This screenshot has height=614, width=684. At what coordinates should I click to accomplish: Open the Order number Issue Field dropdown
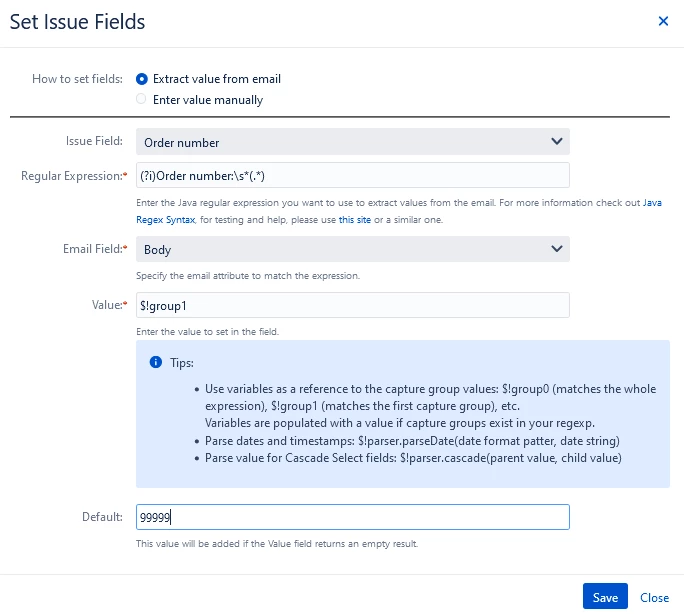point(352,141)
